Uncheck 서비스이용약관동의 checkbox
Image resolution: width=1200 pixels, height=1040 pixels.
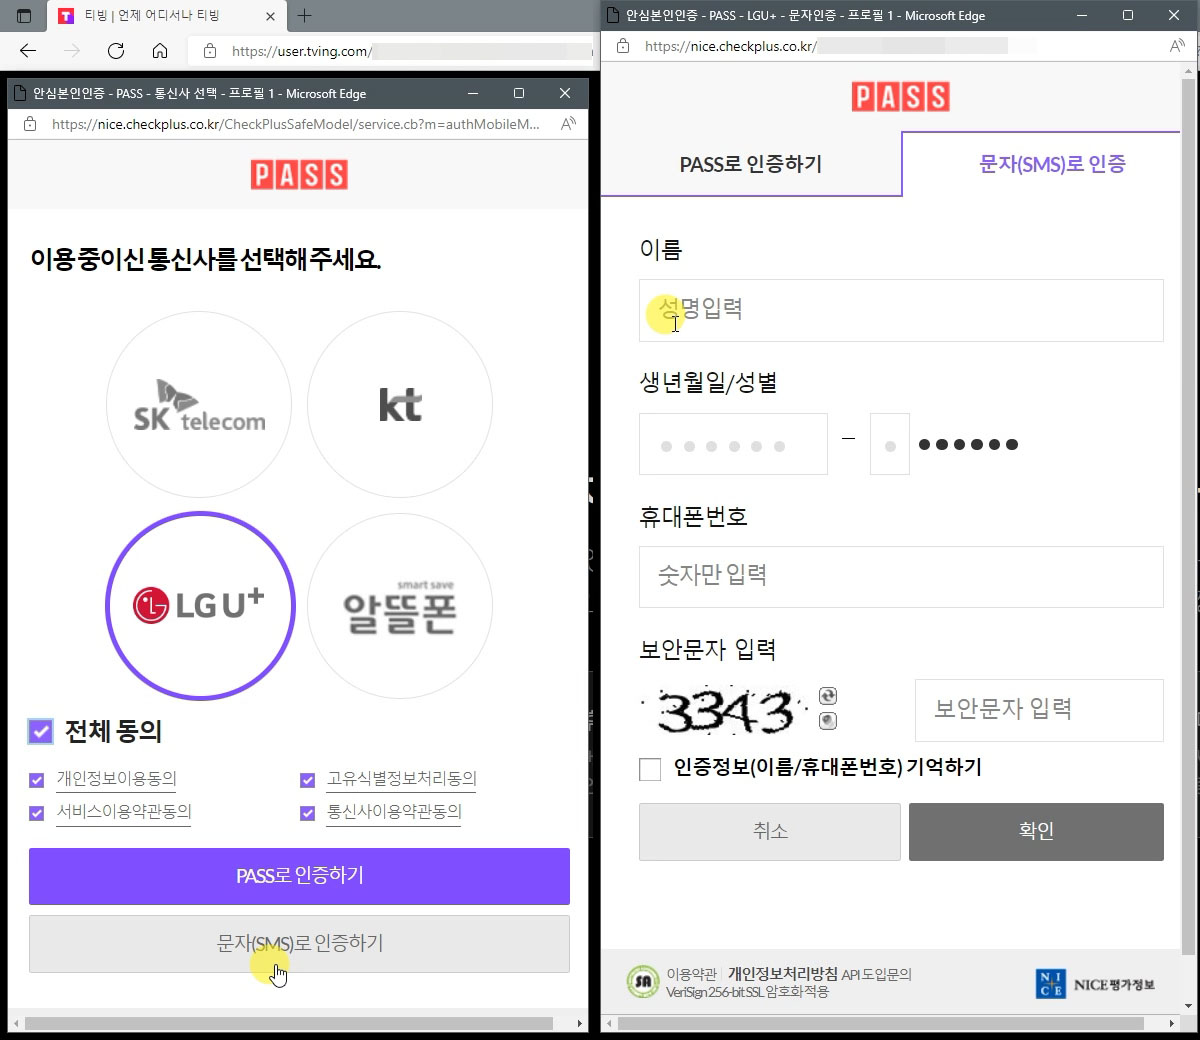[37, 813]
